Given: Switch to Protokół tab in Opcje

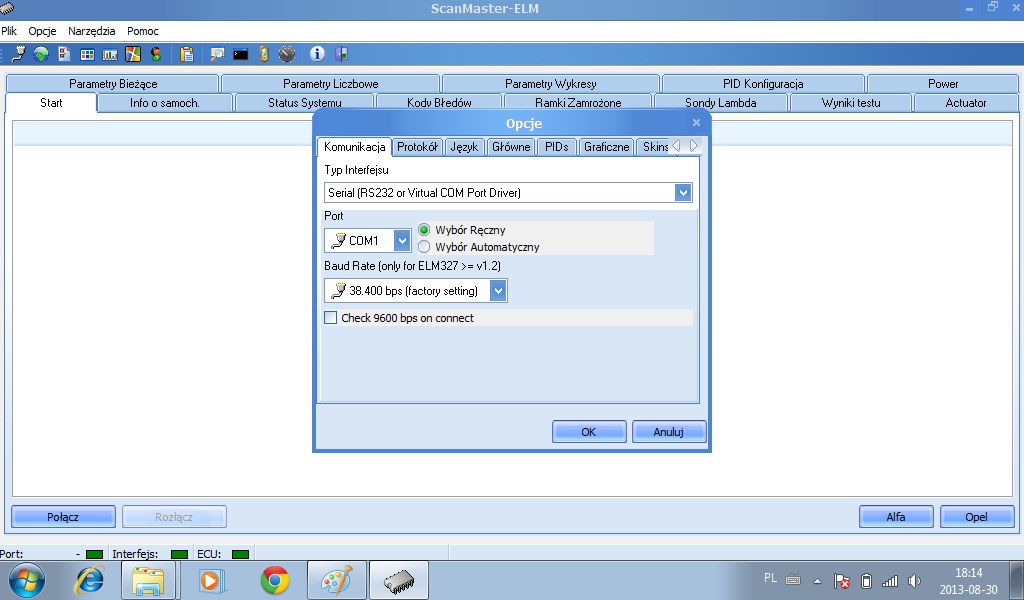Looking at the screenshot, I should [x=417, y=147].
